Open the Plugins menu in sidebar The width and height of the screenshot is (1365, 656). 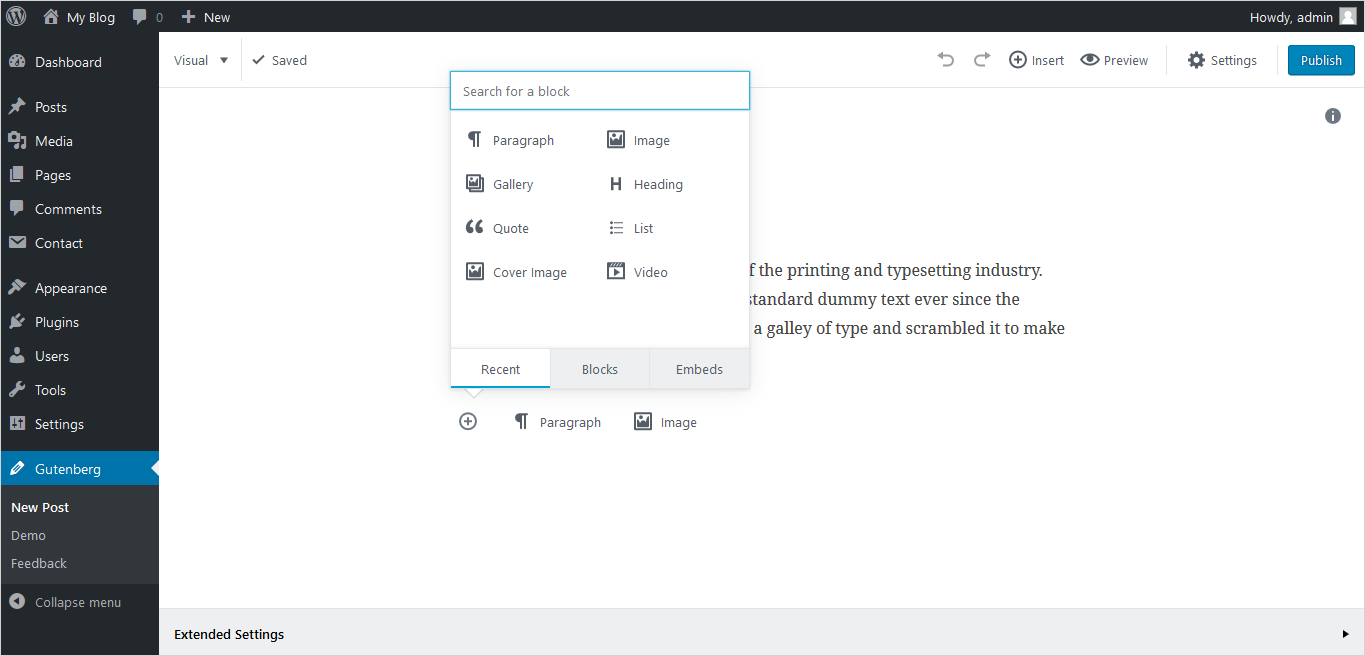[x=57, y=322]
